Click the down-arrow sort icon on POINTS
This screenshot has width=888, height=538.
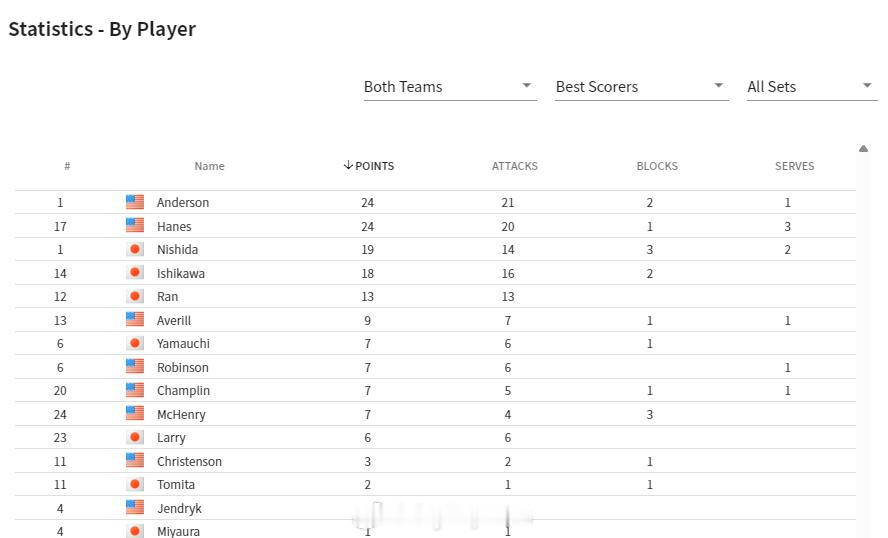(348, 165)
